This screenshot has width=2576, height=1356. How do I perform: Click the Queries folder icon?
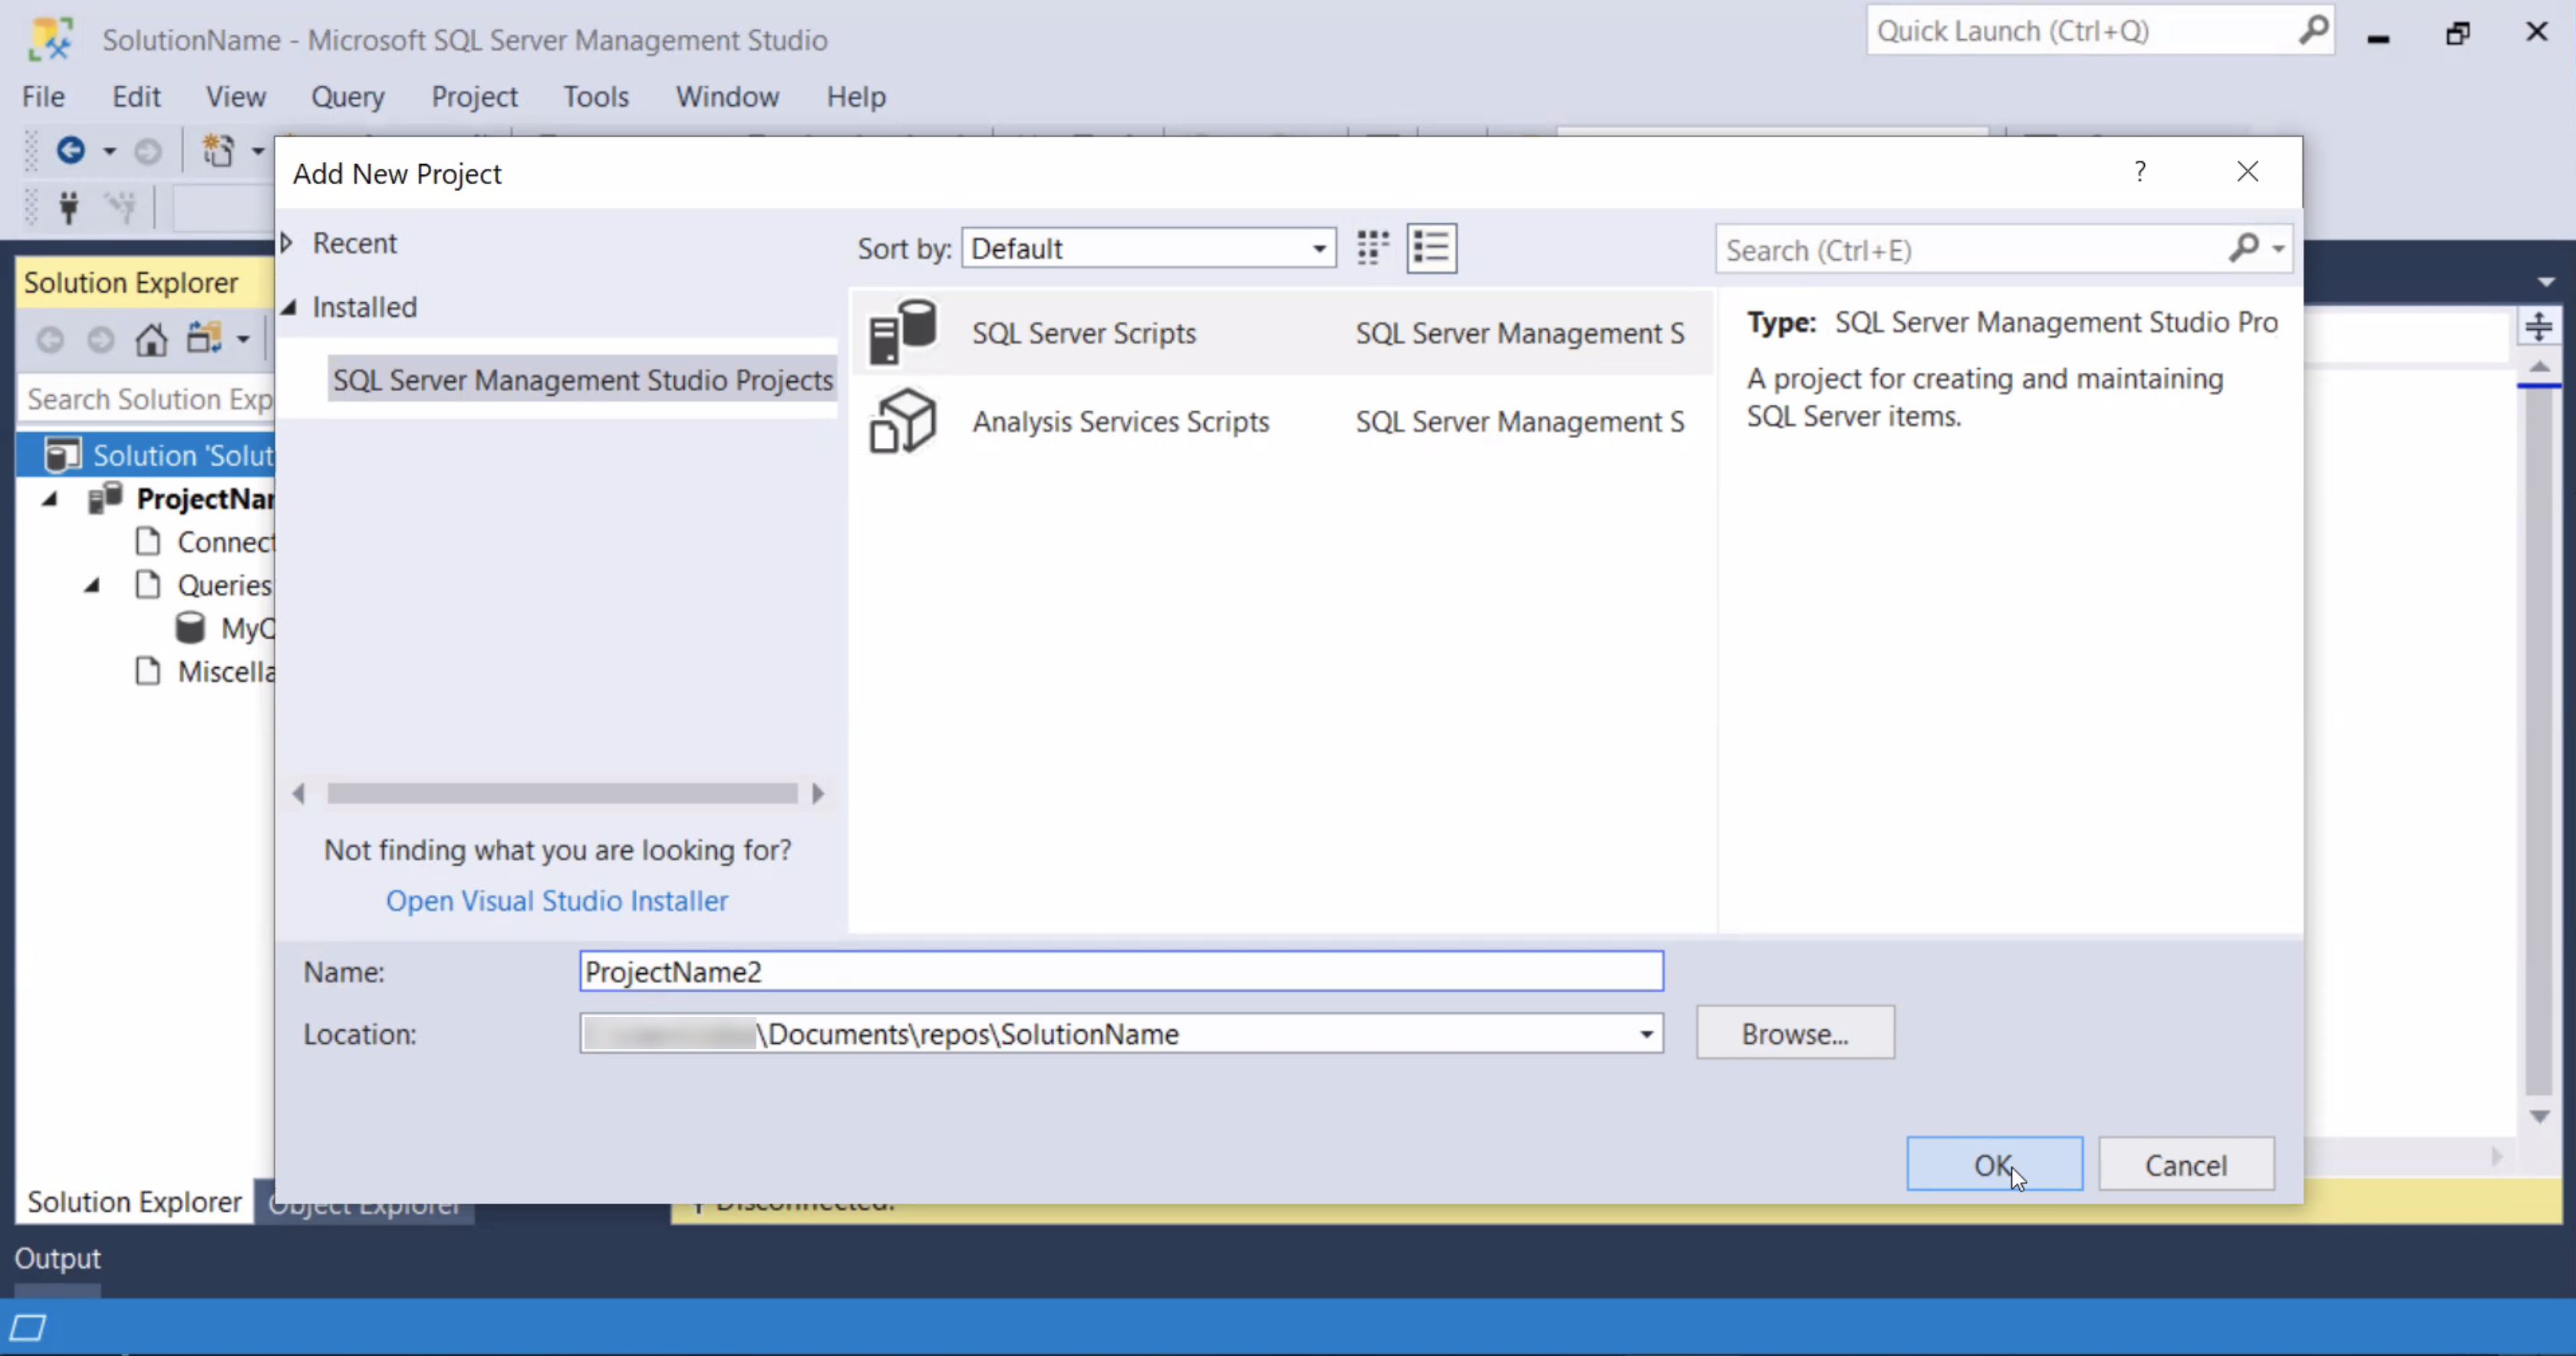(148, 584)
